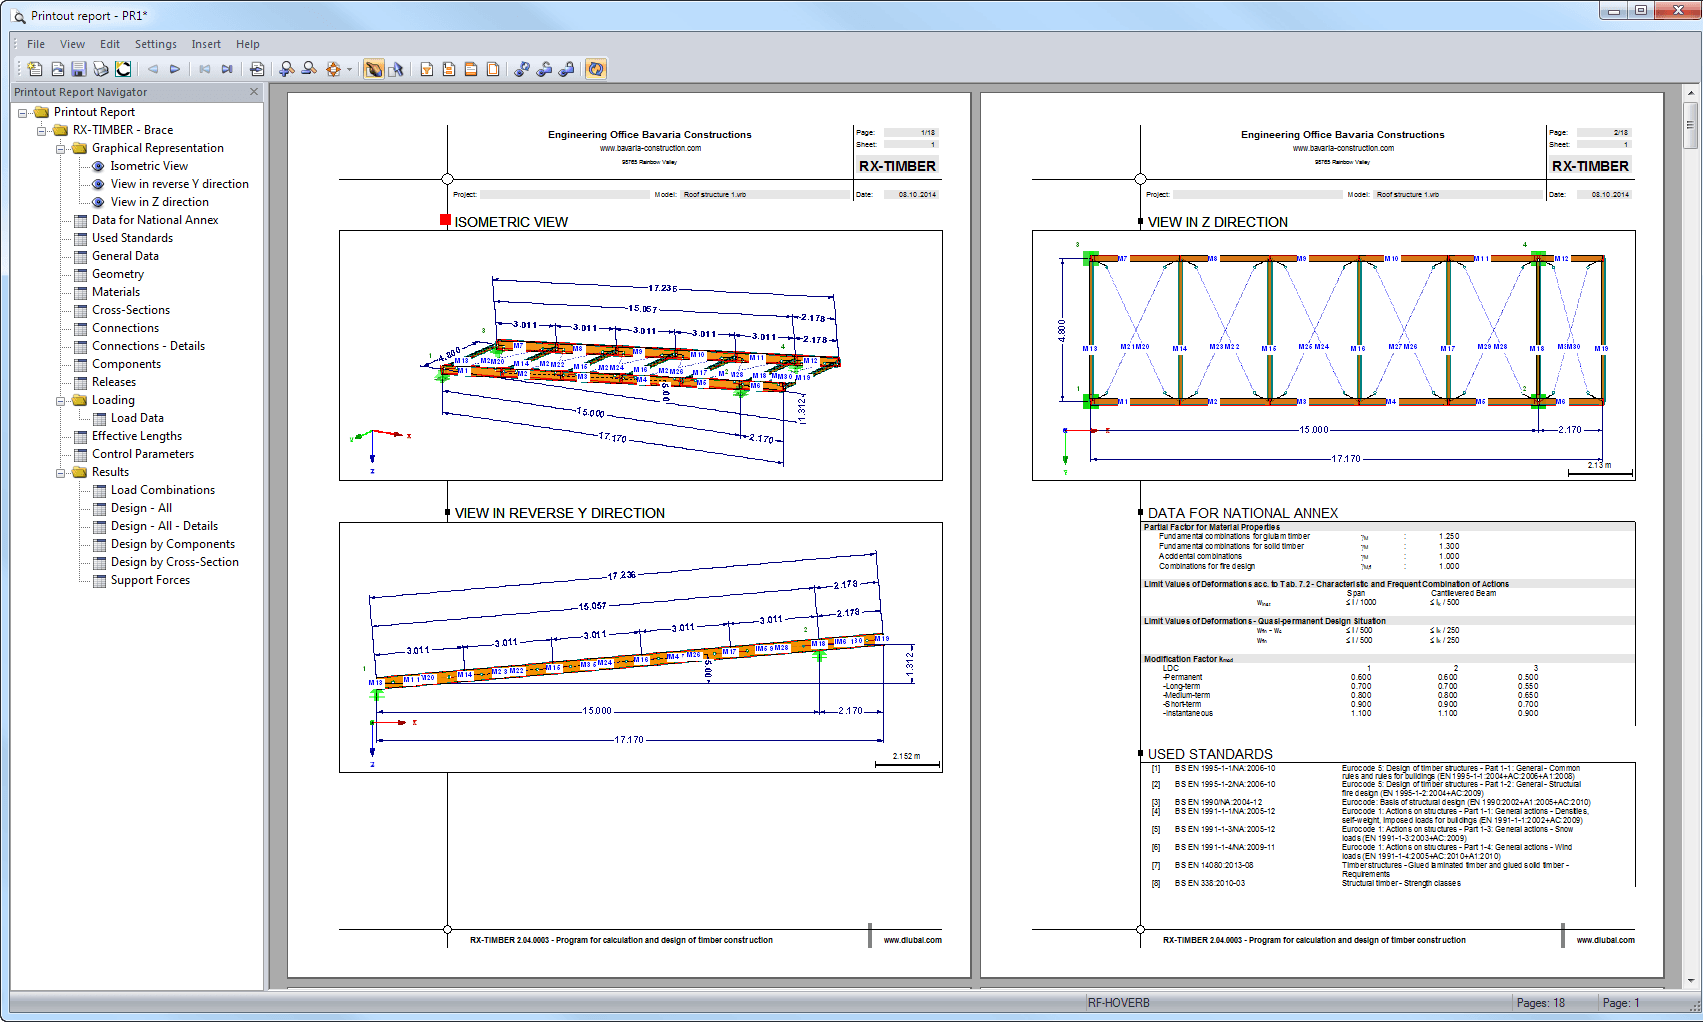The height and width of the screenshot is (1022, 1703).
Task: Open the File menu
Action: [36, 44]
